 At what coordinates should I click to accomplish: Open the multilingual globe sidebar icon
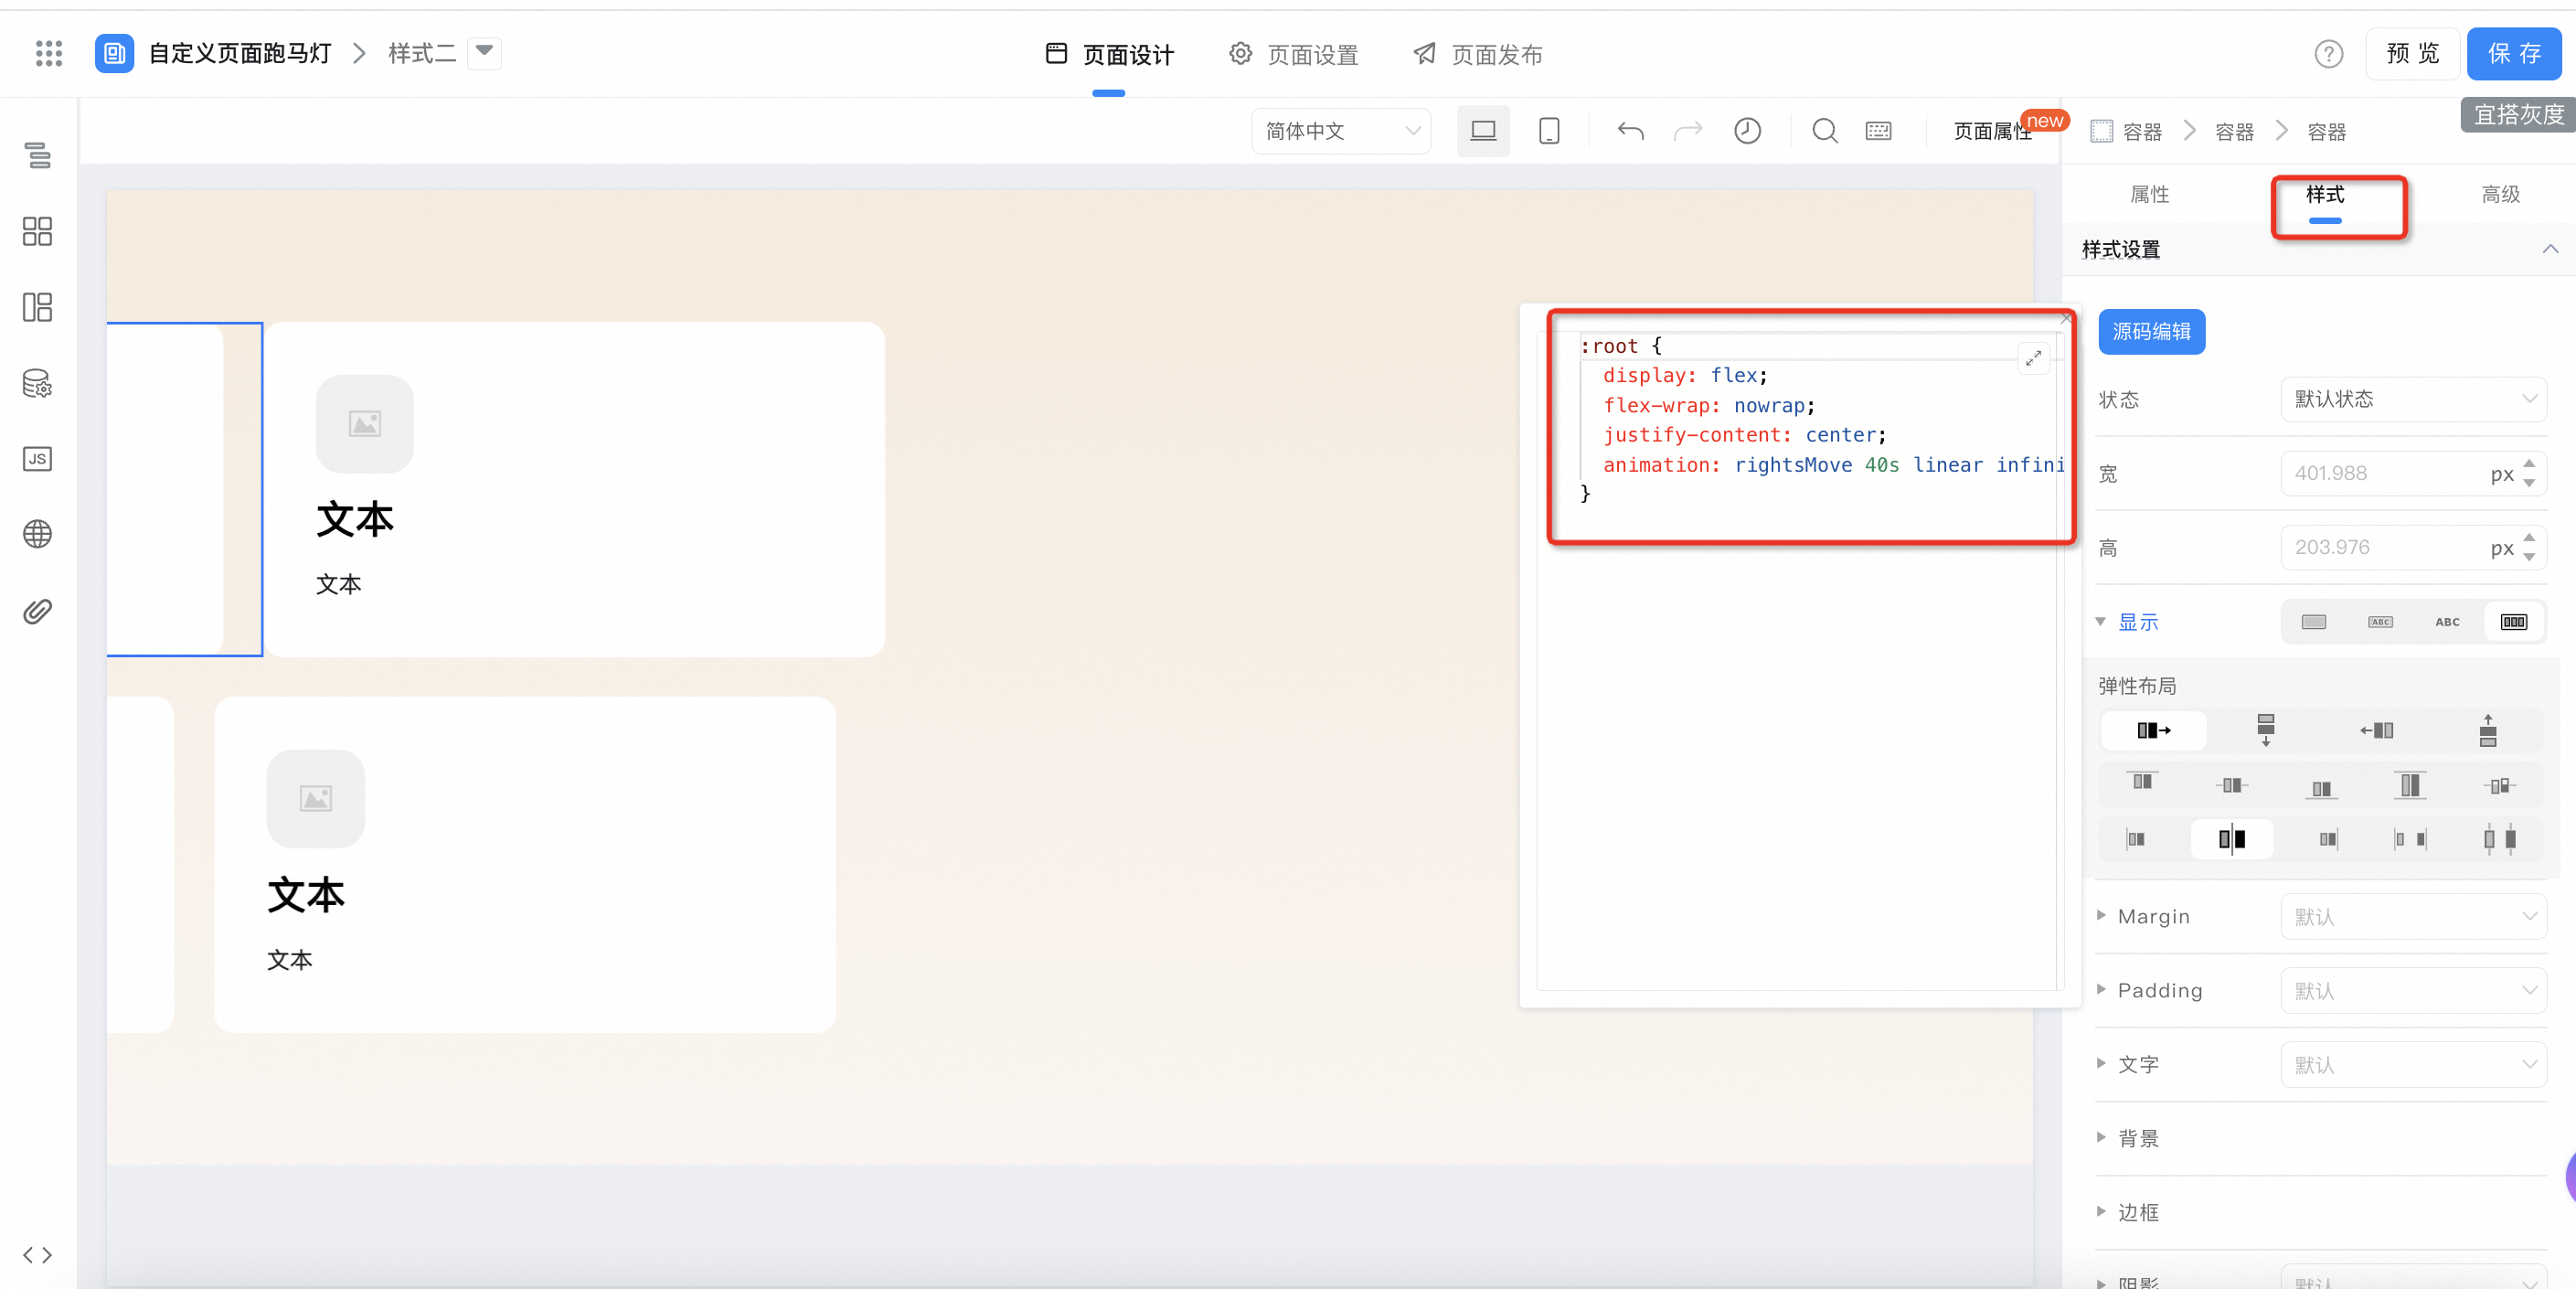pos(38,534)
